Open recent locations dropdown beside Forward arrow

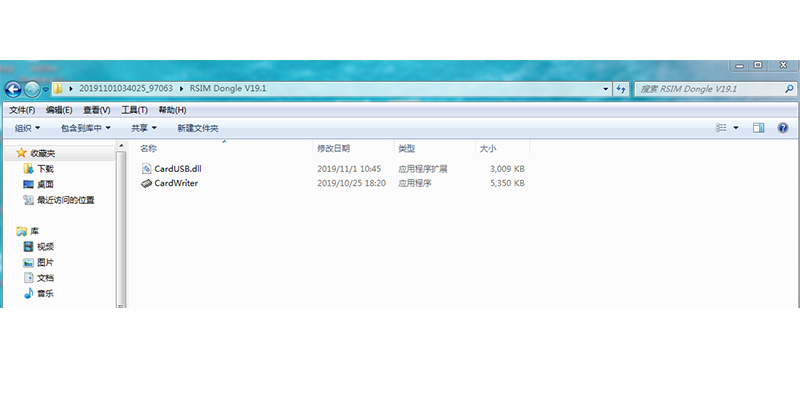click(45, 89)
